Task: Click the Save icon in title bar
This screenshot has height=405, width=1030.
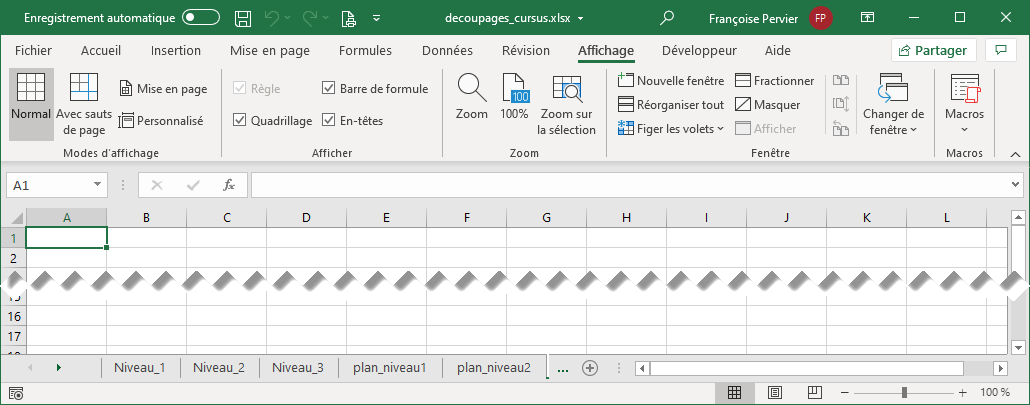Action: point(243,18)
